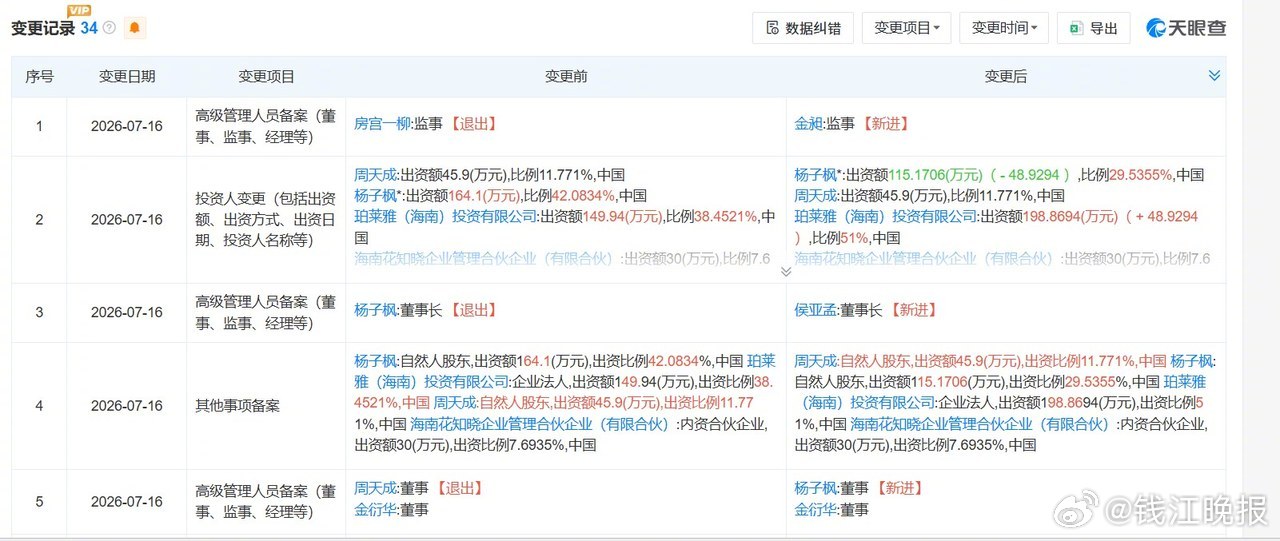The width and height of the screenshot is (1280, 541).
Task: Click the 变更后 column header
Action: (x=1006, y=77)
